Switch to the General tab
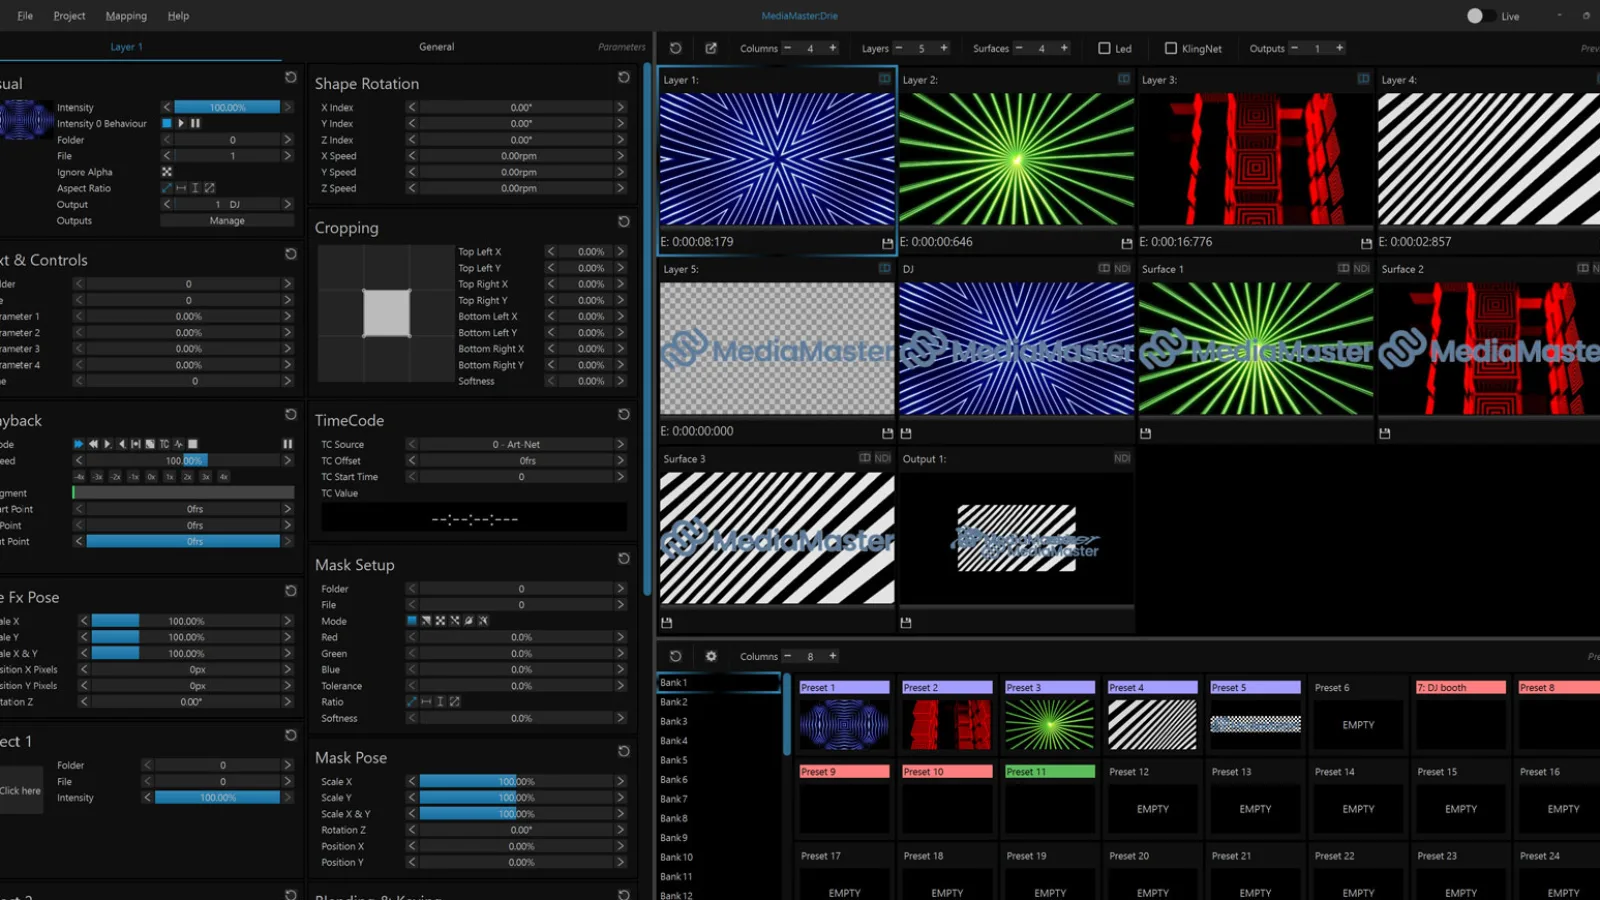This screenshot has height=900, width=1600. point(436,47)
